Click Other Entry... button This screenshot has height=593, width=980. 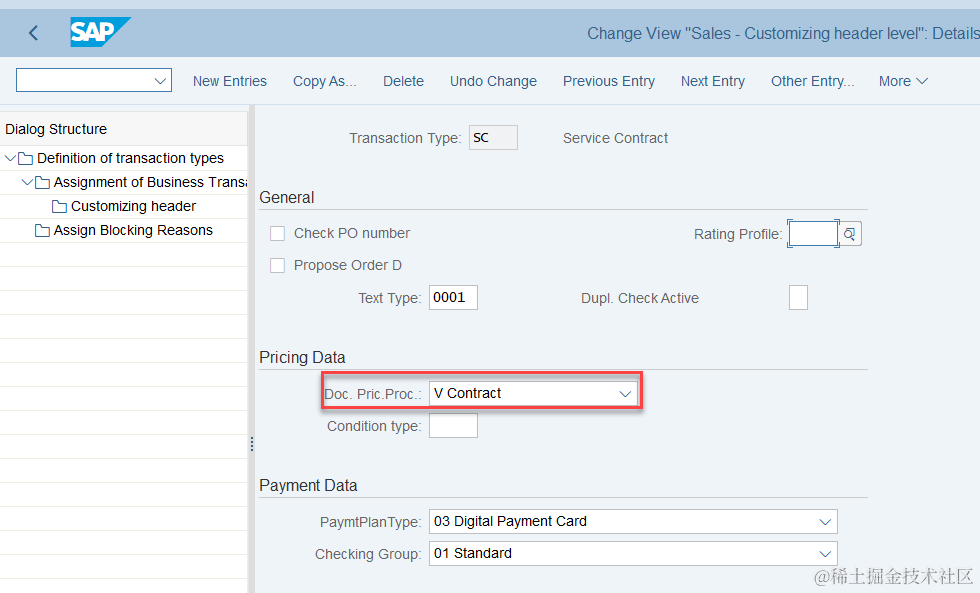coord(812,81)
